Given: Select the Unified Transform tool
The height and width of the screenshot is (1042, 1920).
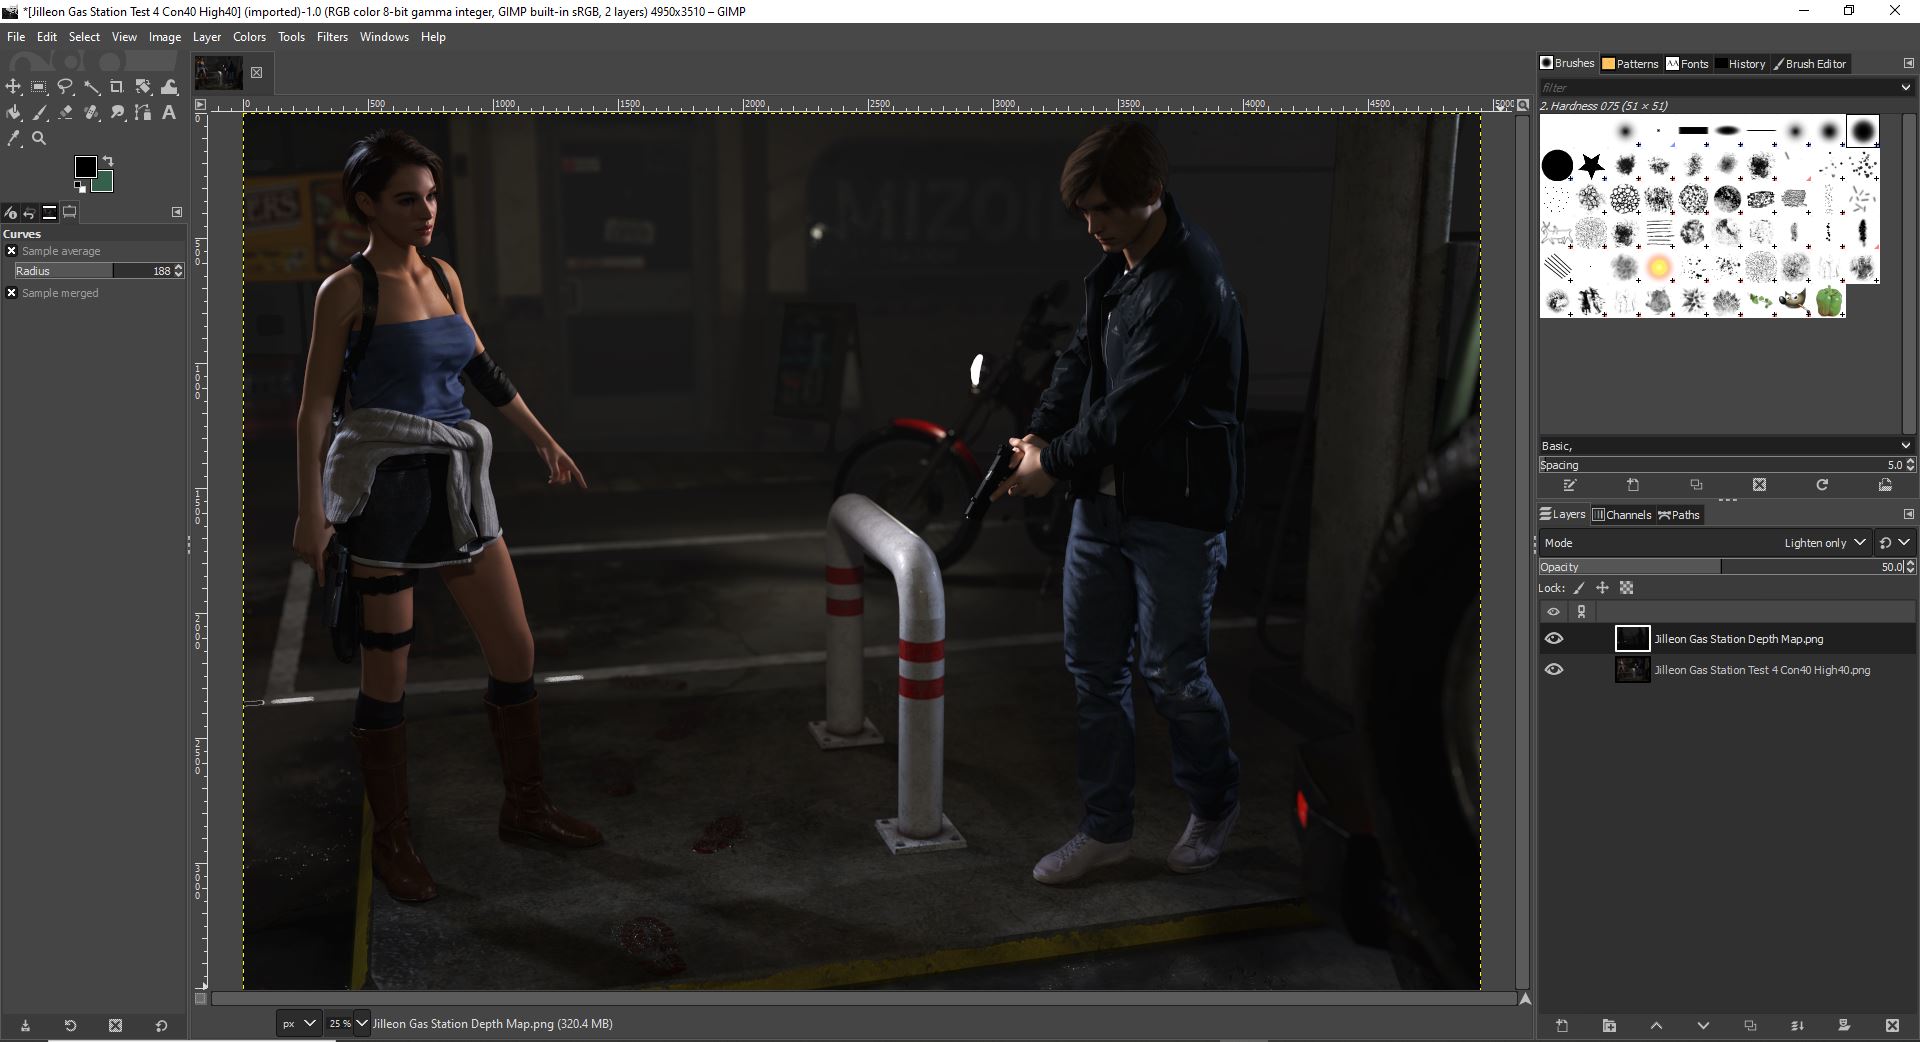Looking at the screenshot, I should click(143, 87).
